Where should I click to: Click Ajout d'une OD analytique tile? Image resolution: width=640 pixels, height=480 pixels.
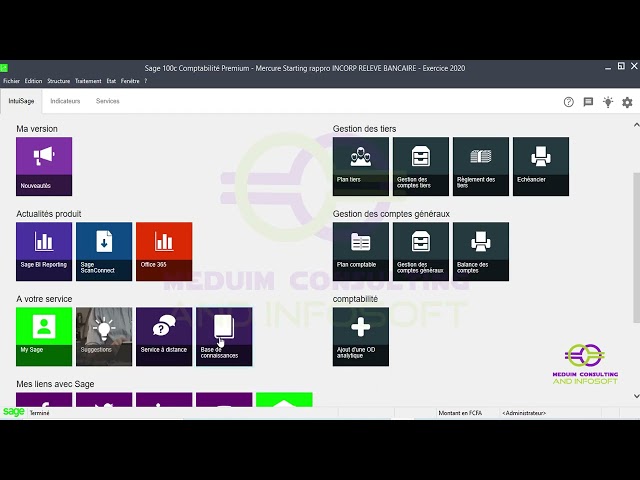[361, 337]
